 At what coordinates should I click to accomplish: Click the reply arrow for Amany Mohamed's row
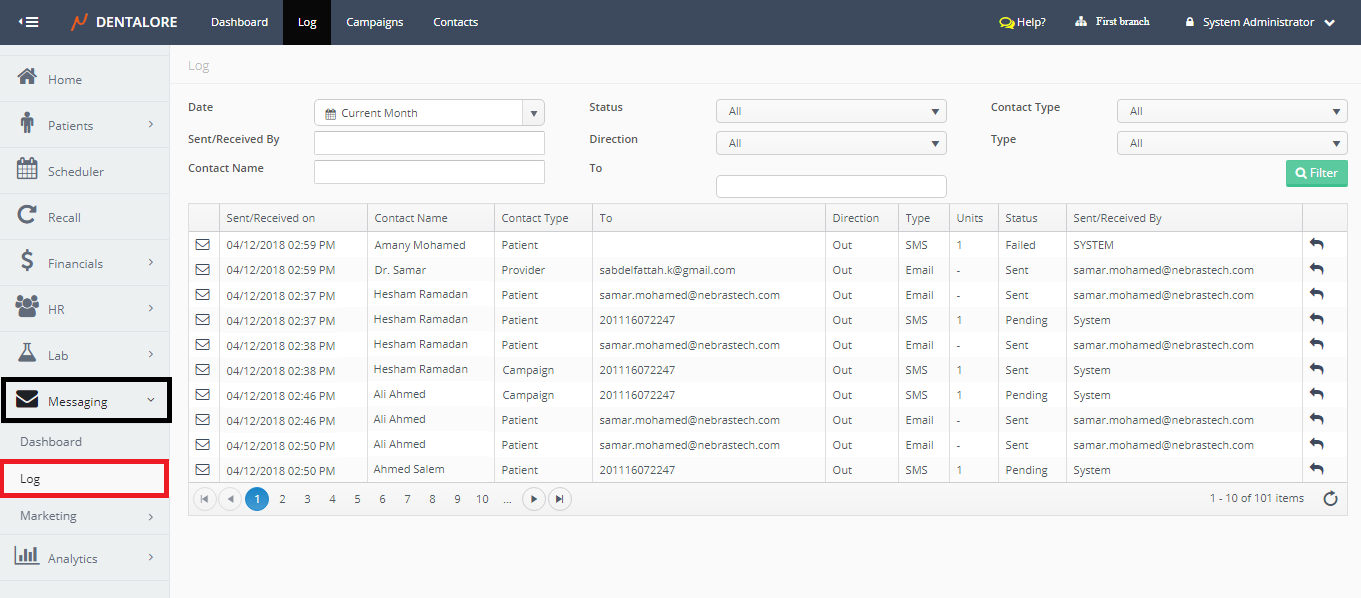pyautogui.click(x=1316, y=245)
